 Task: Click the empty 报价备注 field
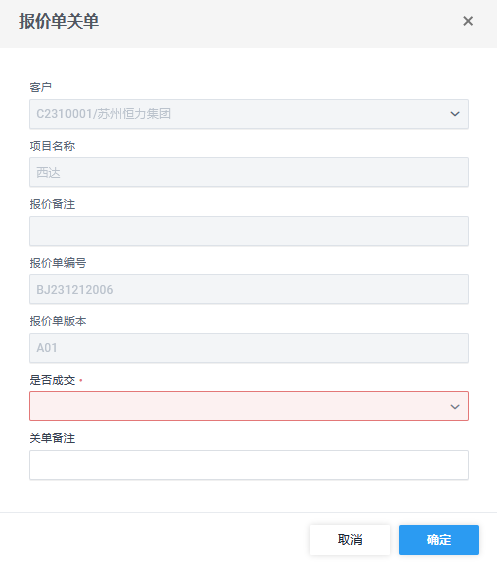[x=249, y=231]
